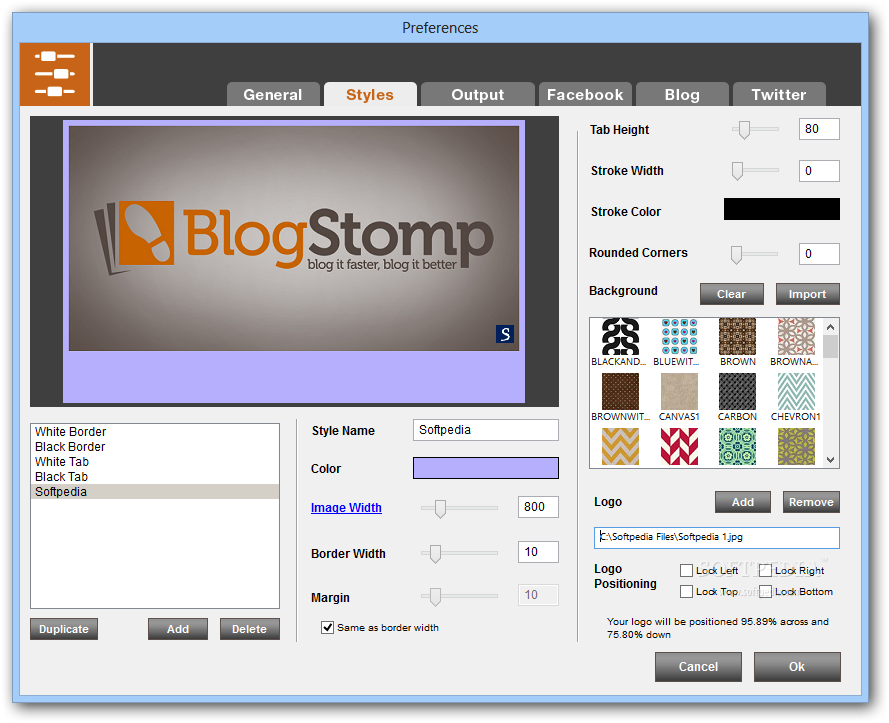Select the BLACKAND... background pattern
The width and height of the screenshot is (889, 723).
pos(620,337)
